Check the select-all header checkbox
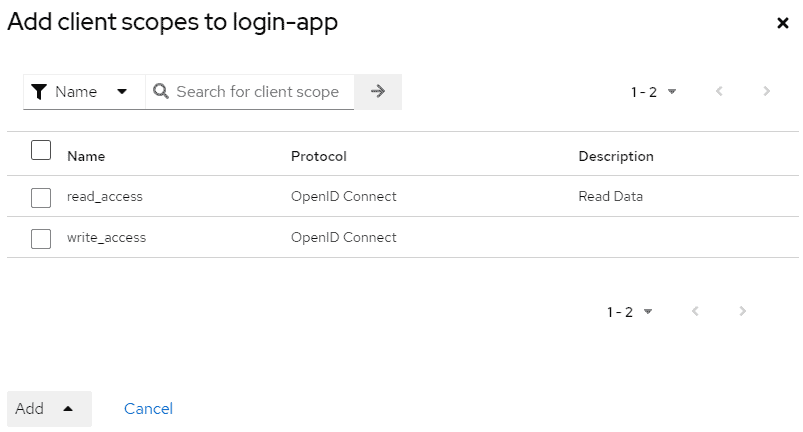This screenshot has width=803, height=432. coord(41,150)
